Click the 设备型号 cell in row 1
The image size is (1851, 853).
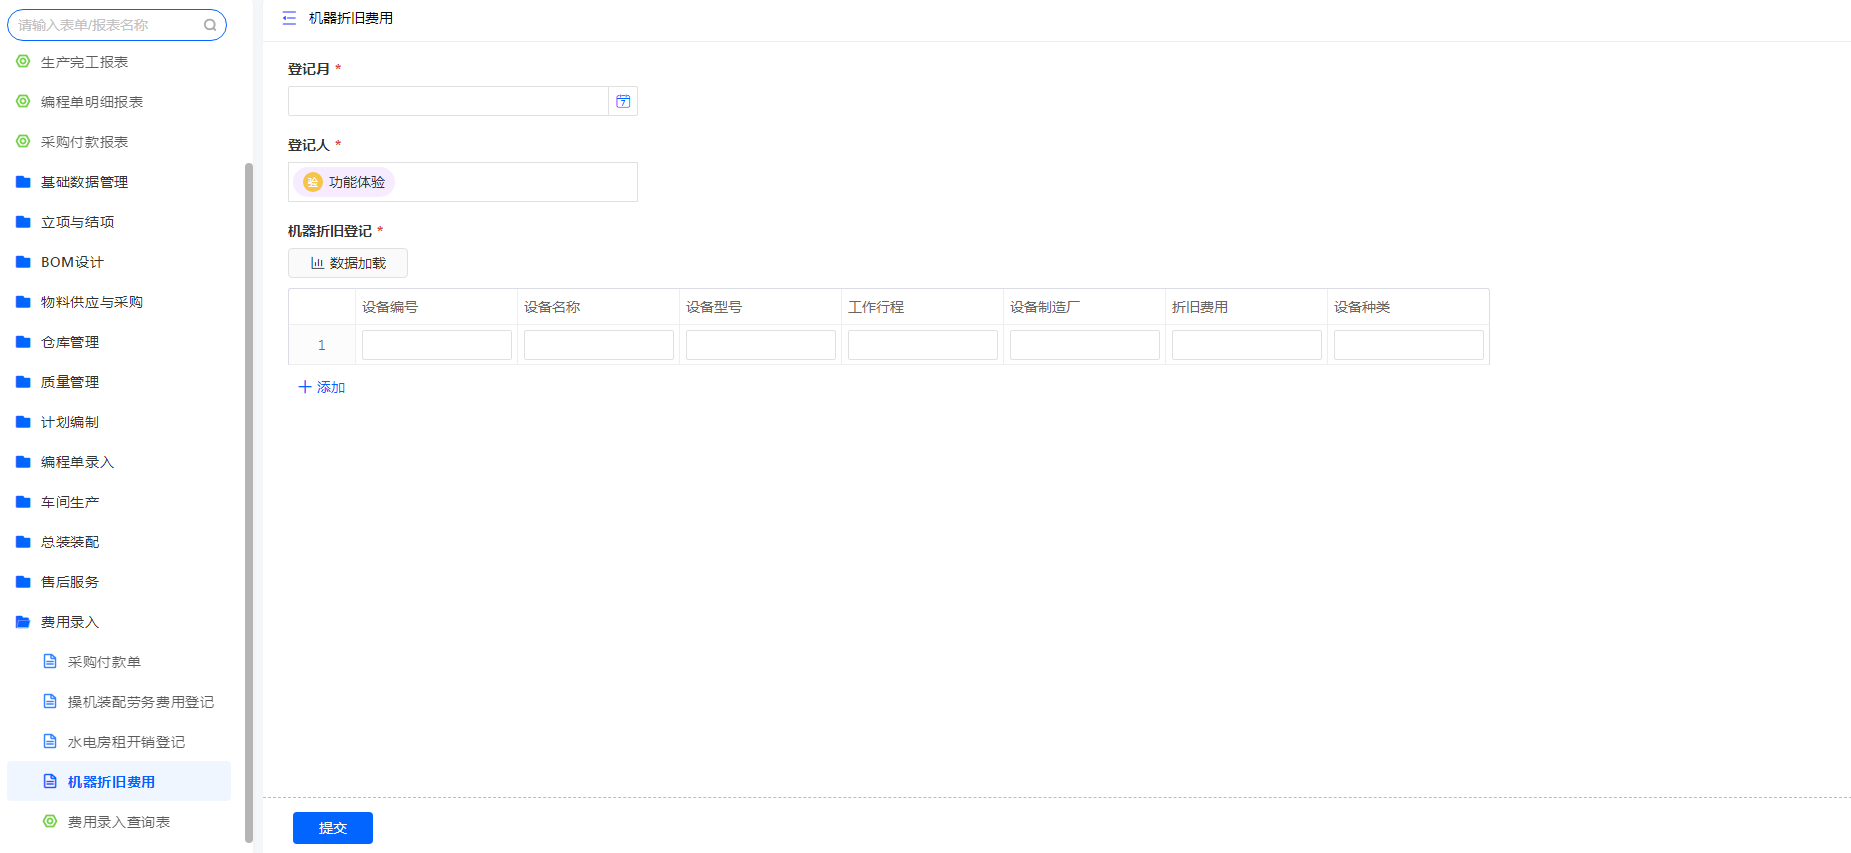[761, 345]
